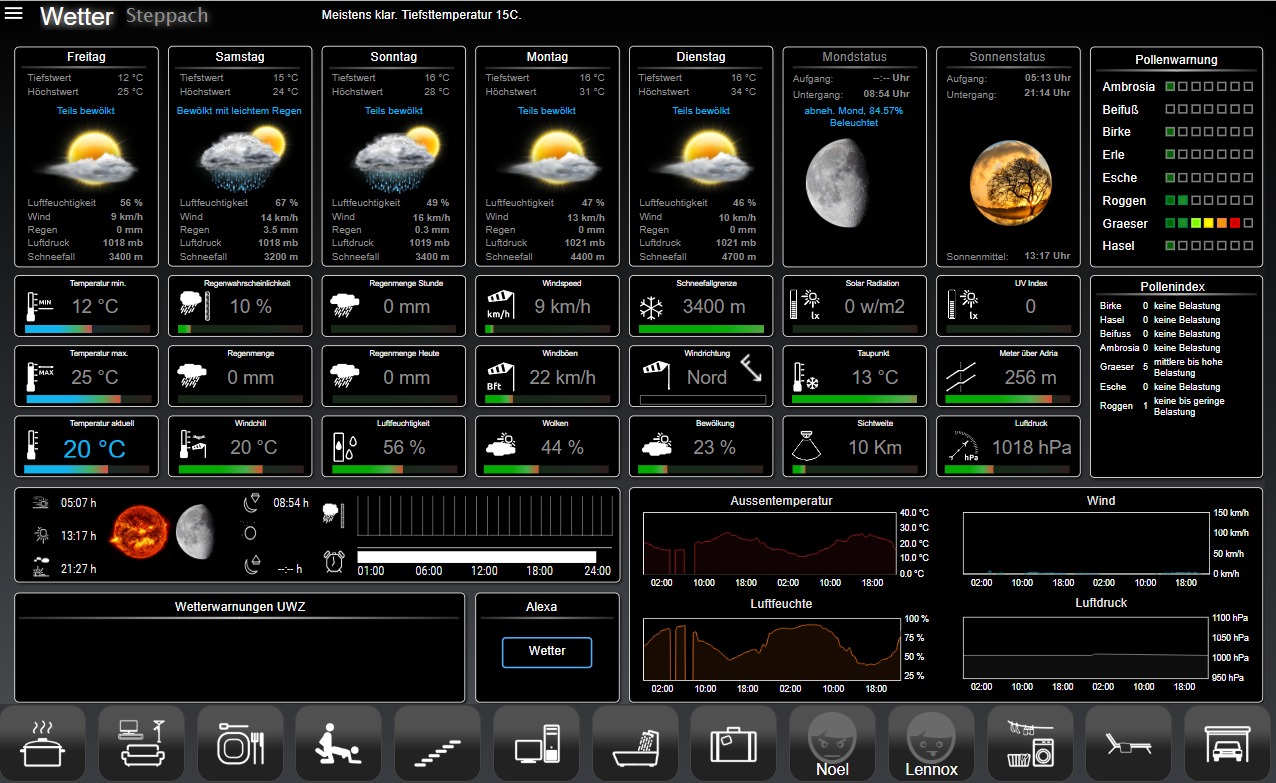This screenshot has width=1276, height=783.
Task: Click the Windrichtung Nord tile
Action: (703, 376)
